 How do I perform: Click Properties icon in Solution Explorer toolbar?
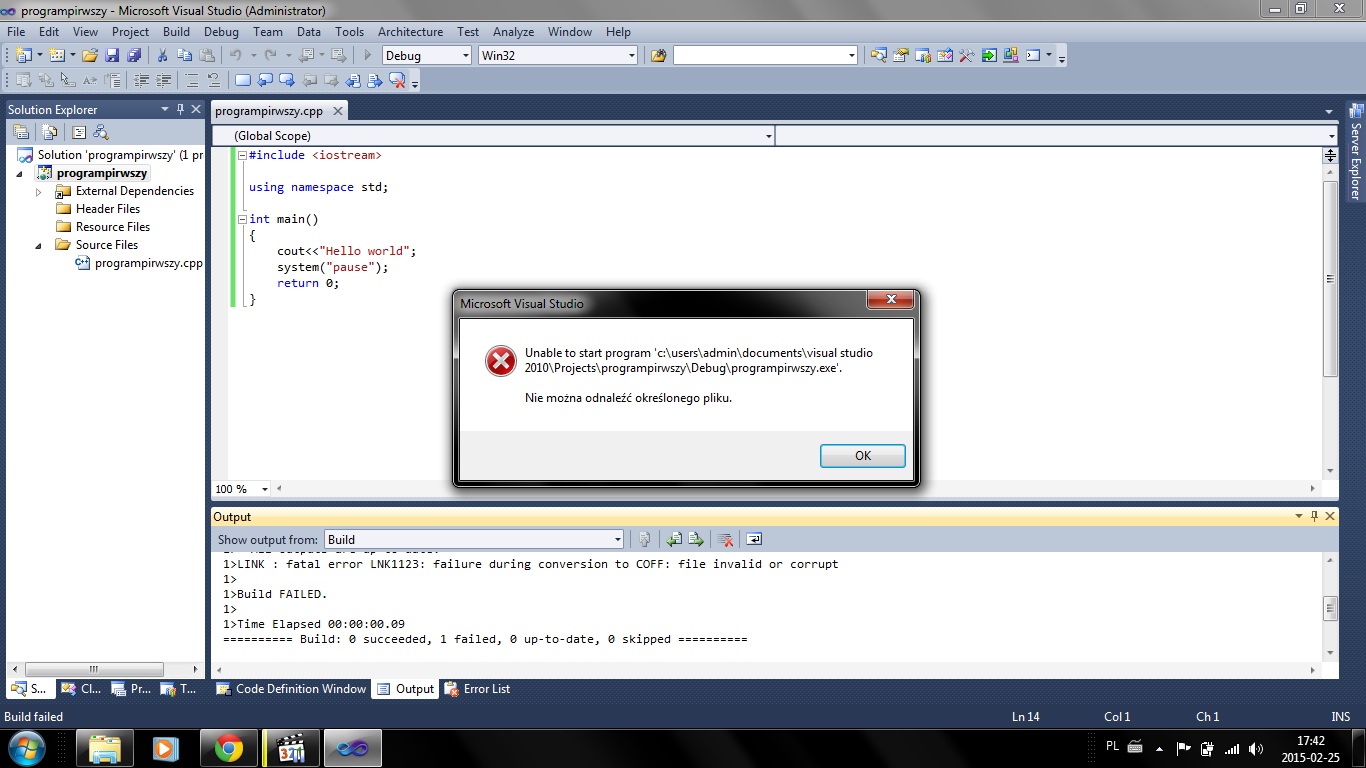tap(19, 132)
